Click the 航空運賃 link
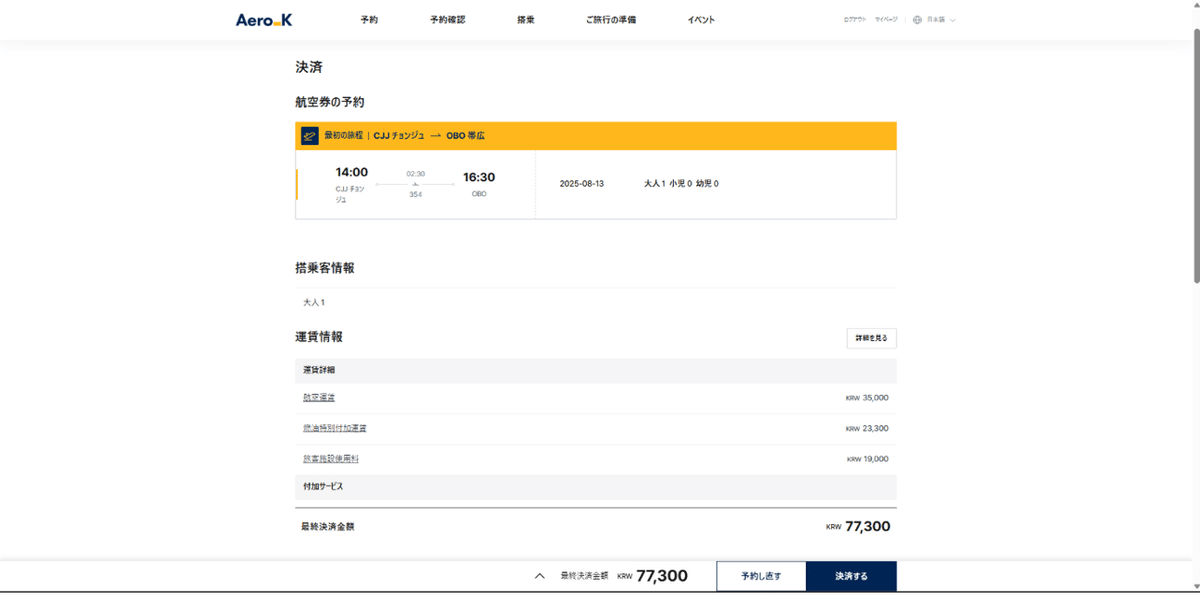The image size is (1200, 600). [x=319, y=397]
